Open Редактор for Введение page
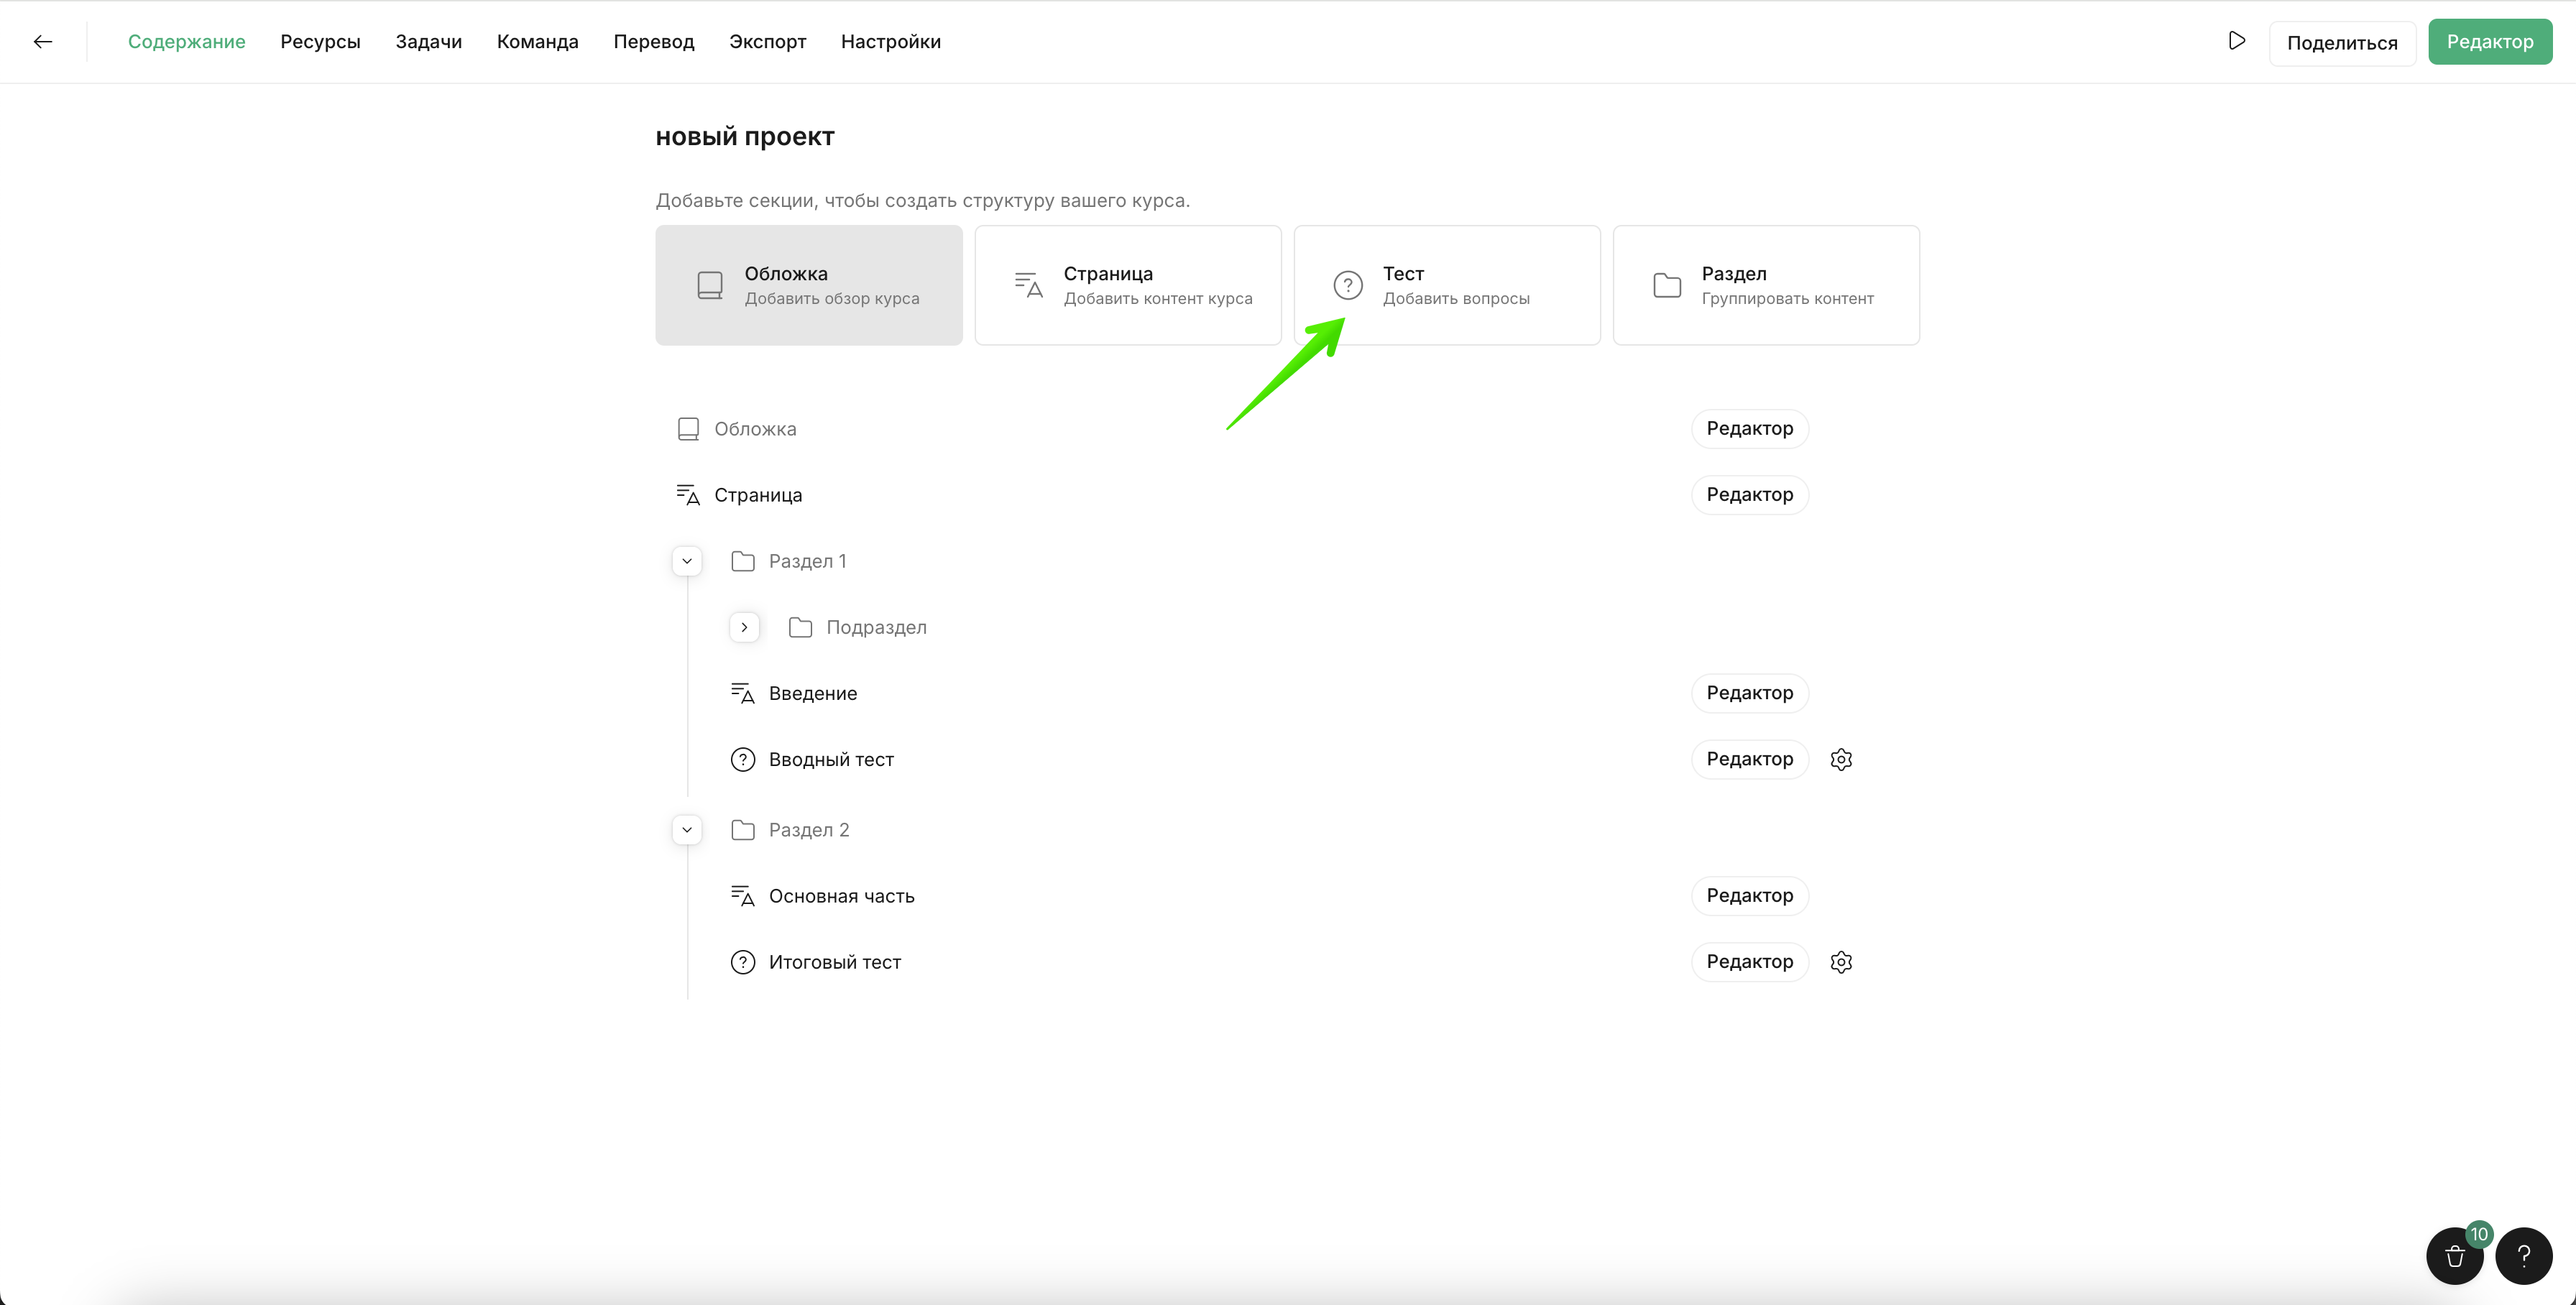2576x1305 pixels. coord(1749,693)
